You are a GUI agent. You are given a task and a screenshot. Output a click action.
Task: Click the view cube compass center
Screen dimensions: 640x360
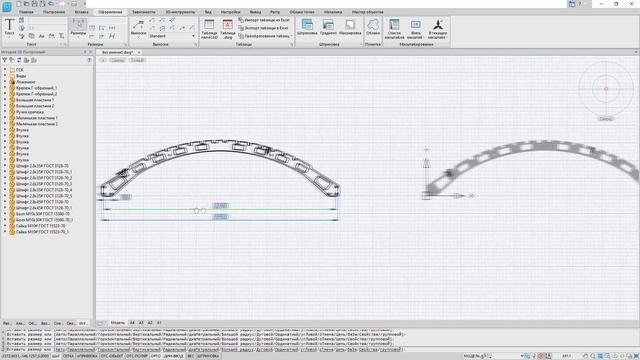[606, 89]
